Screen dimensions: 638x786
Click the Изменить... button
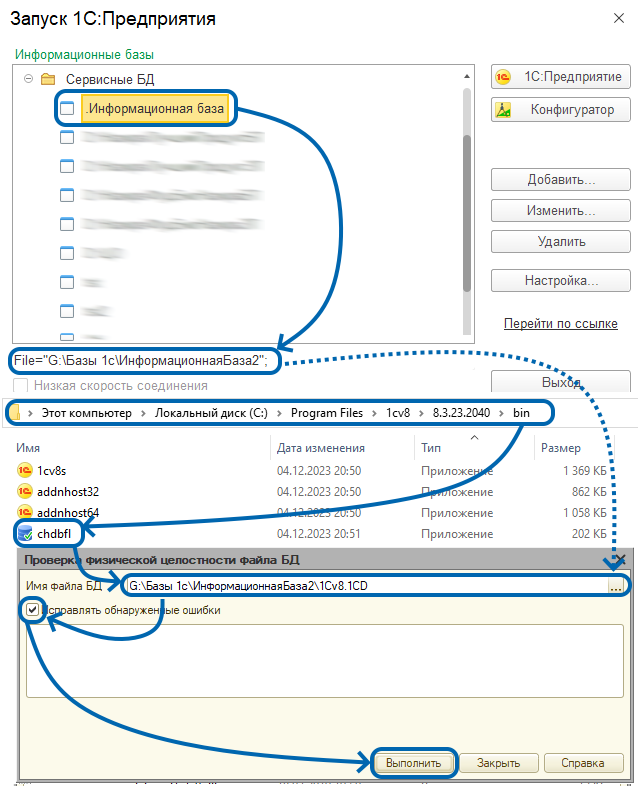click(x=560, y=211)
